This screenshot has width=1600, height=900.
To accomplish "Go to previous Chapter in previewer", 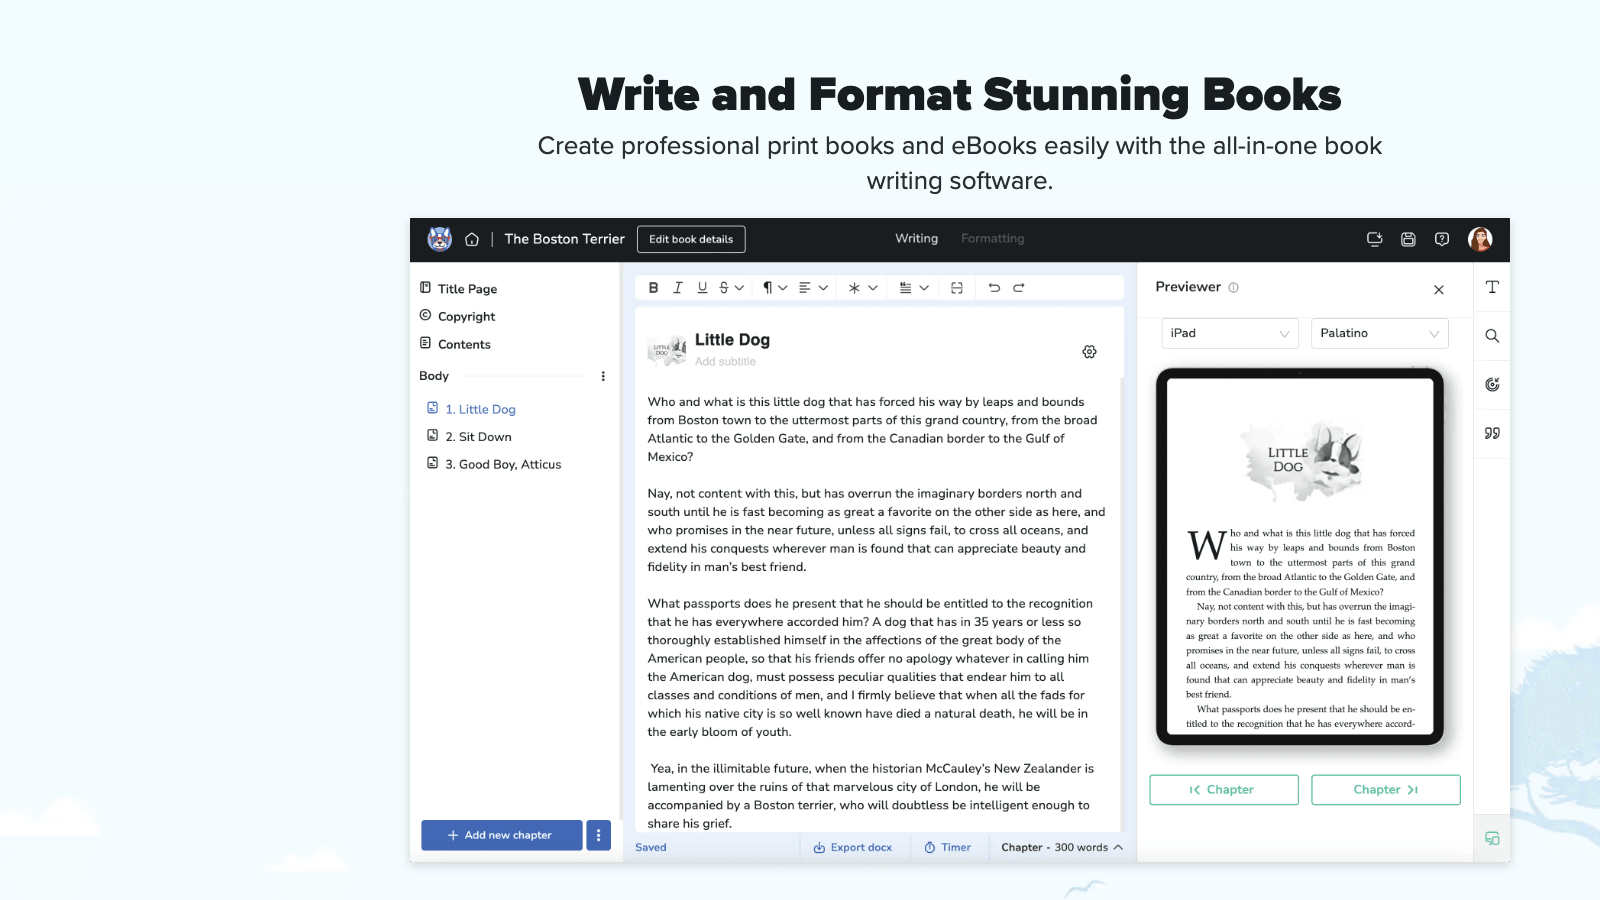I will [x=1224, y=790].
